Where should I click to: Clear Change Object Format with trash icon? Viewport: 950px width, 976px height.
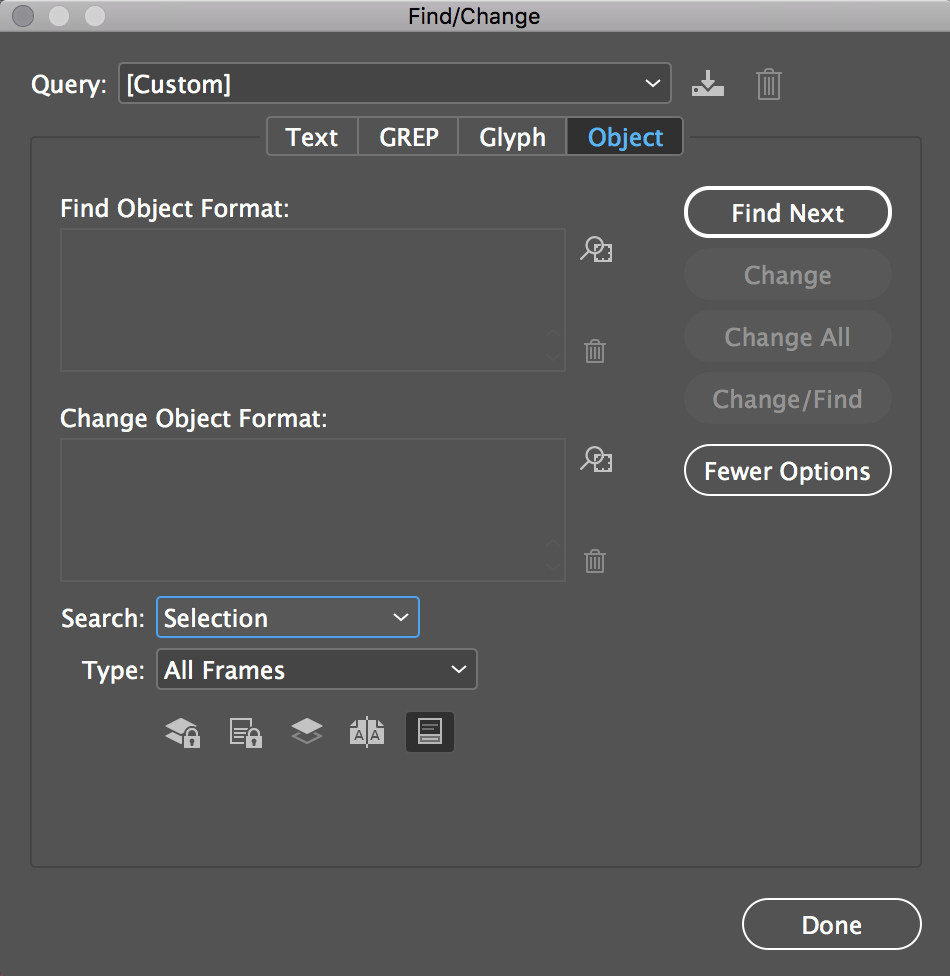[x=595, y=561]
